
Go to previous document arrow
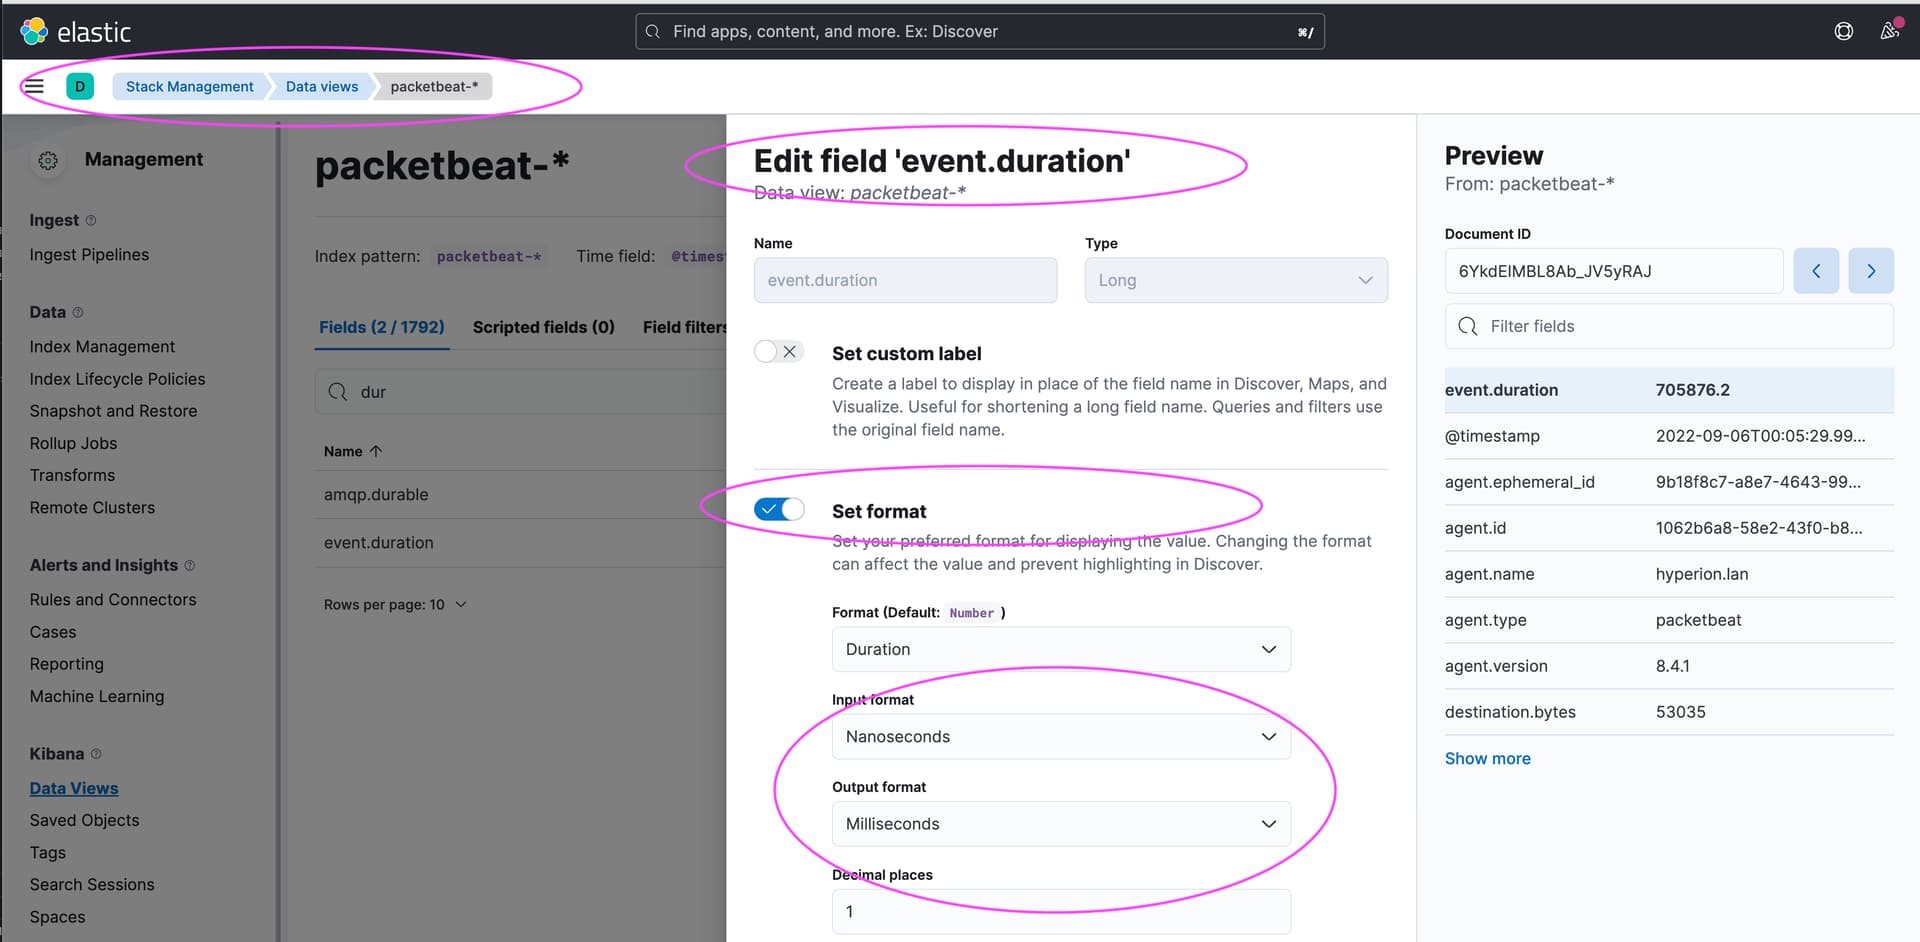tap(1816, 271)
